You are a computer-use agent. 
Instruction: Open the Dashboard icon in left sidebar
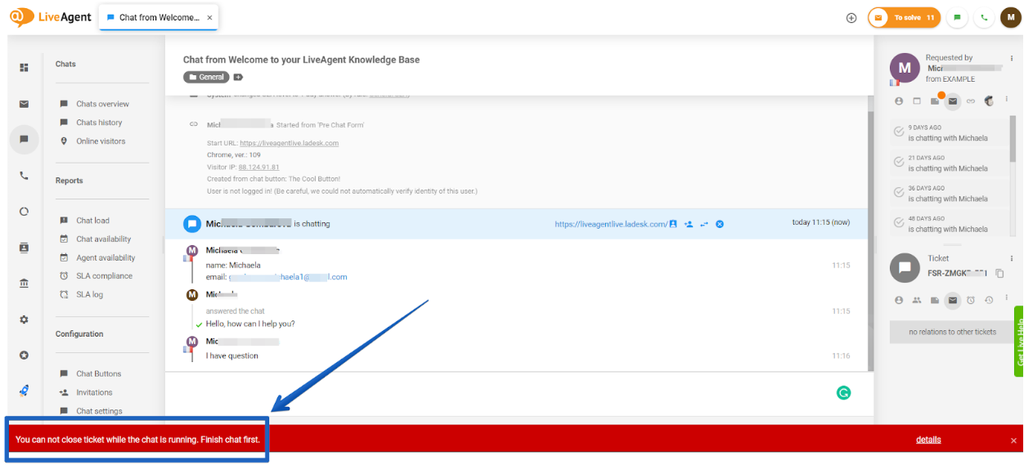tap(24, 67)
